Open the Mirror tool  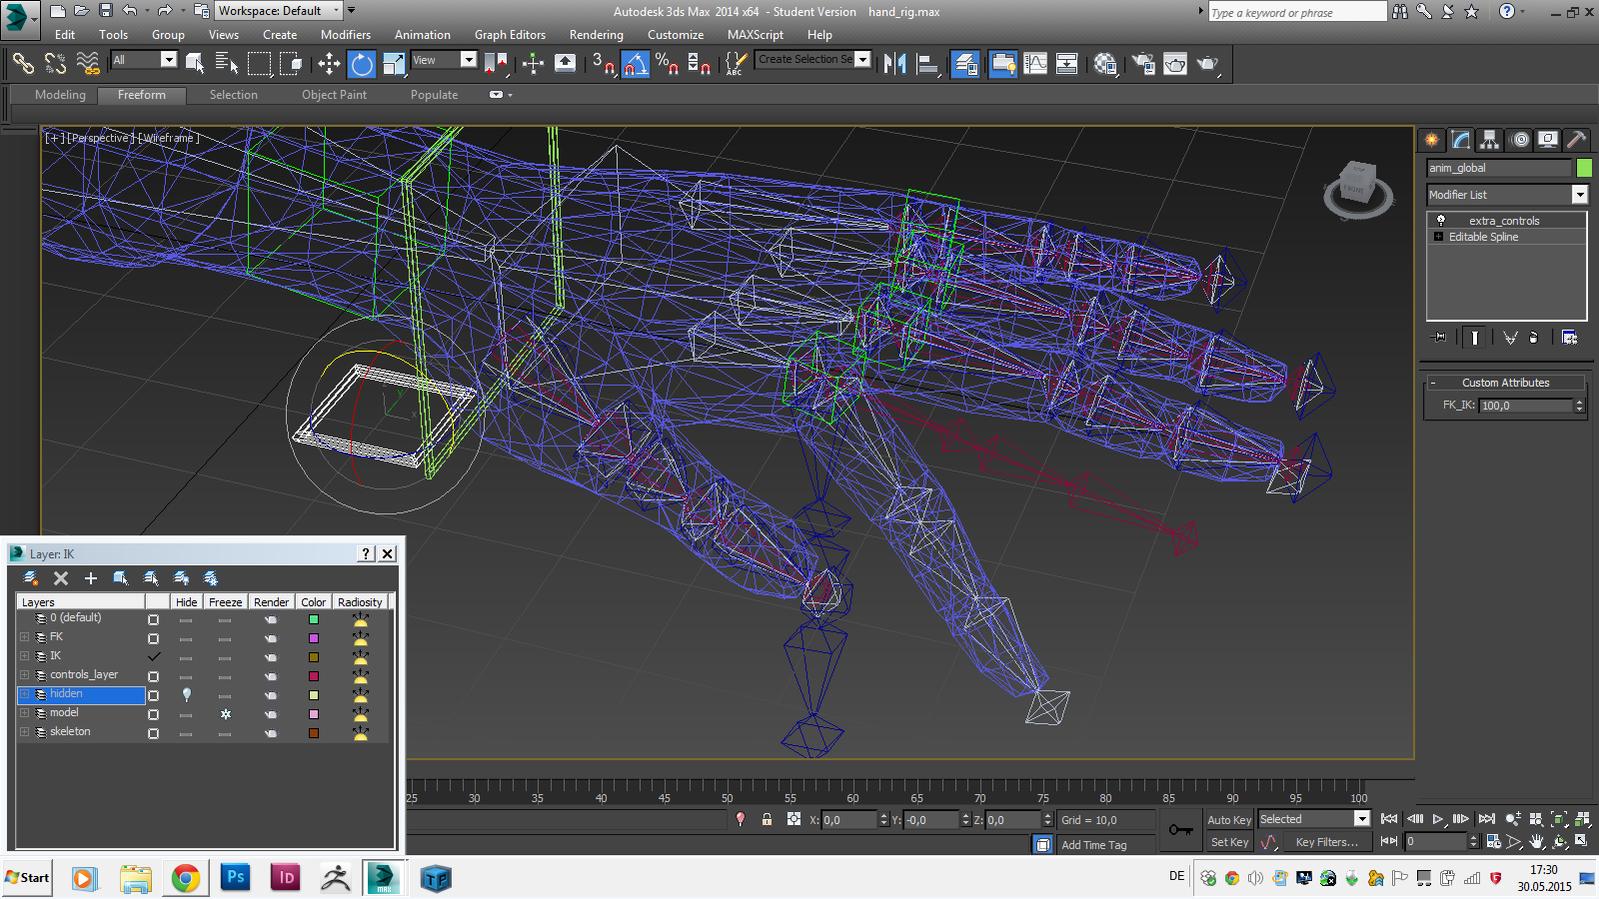coord(895,64)
